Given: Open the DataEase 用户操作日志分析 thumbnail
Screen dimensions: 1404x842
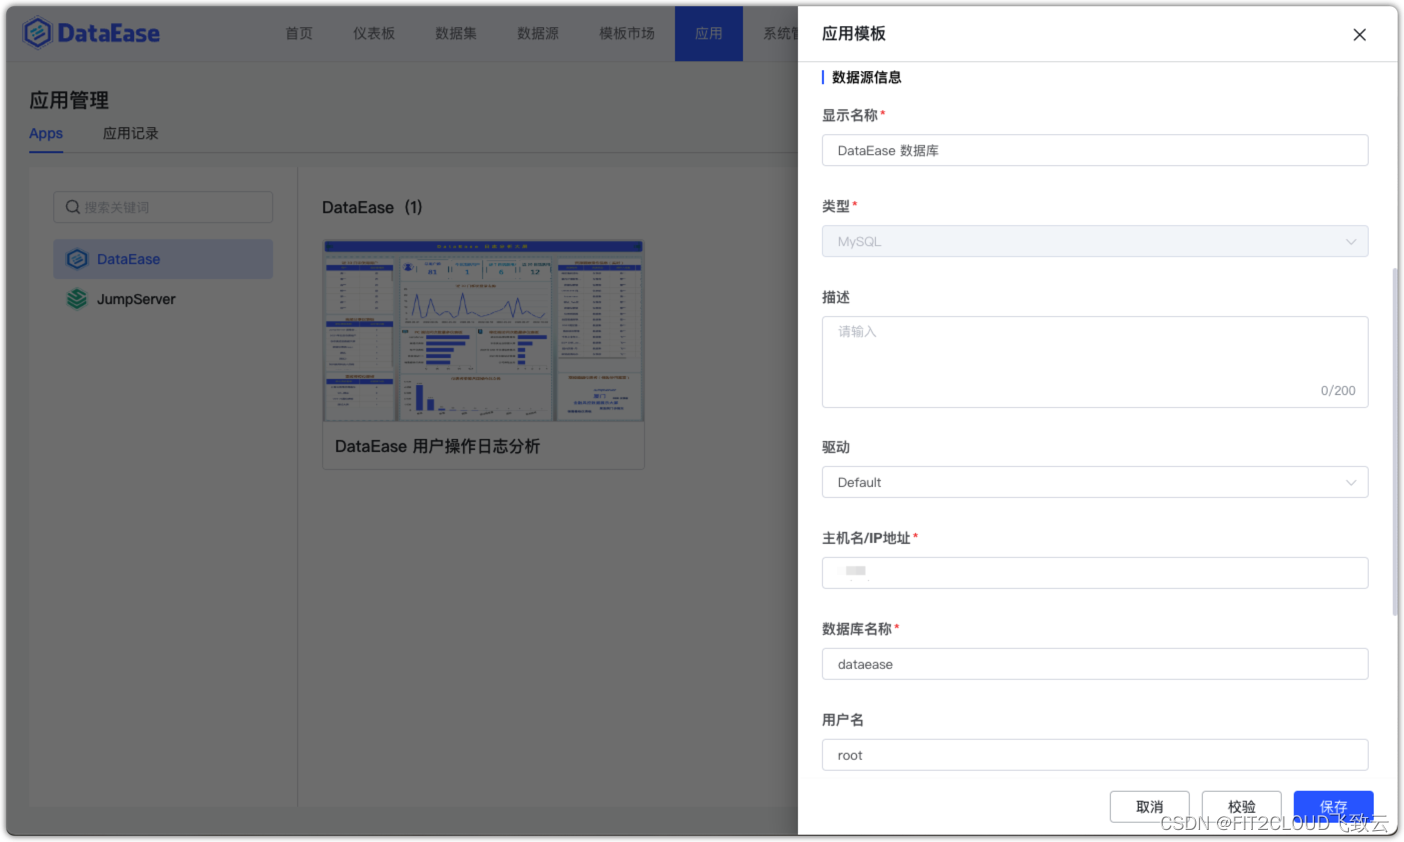Looking at the screenshot, I should pyautogui.click(x=483, y=331).
